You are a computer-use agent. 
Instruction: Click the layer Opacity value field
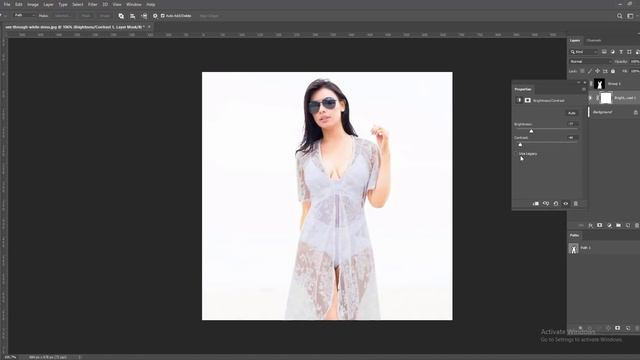(x=635, y=62)
